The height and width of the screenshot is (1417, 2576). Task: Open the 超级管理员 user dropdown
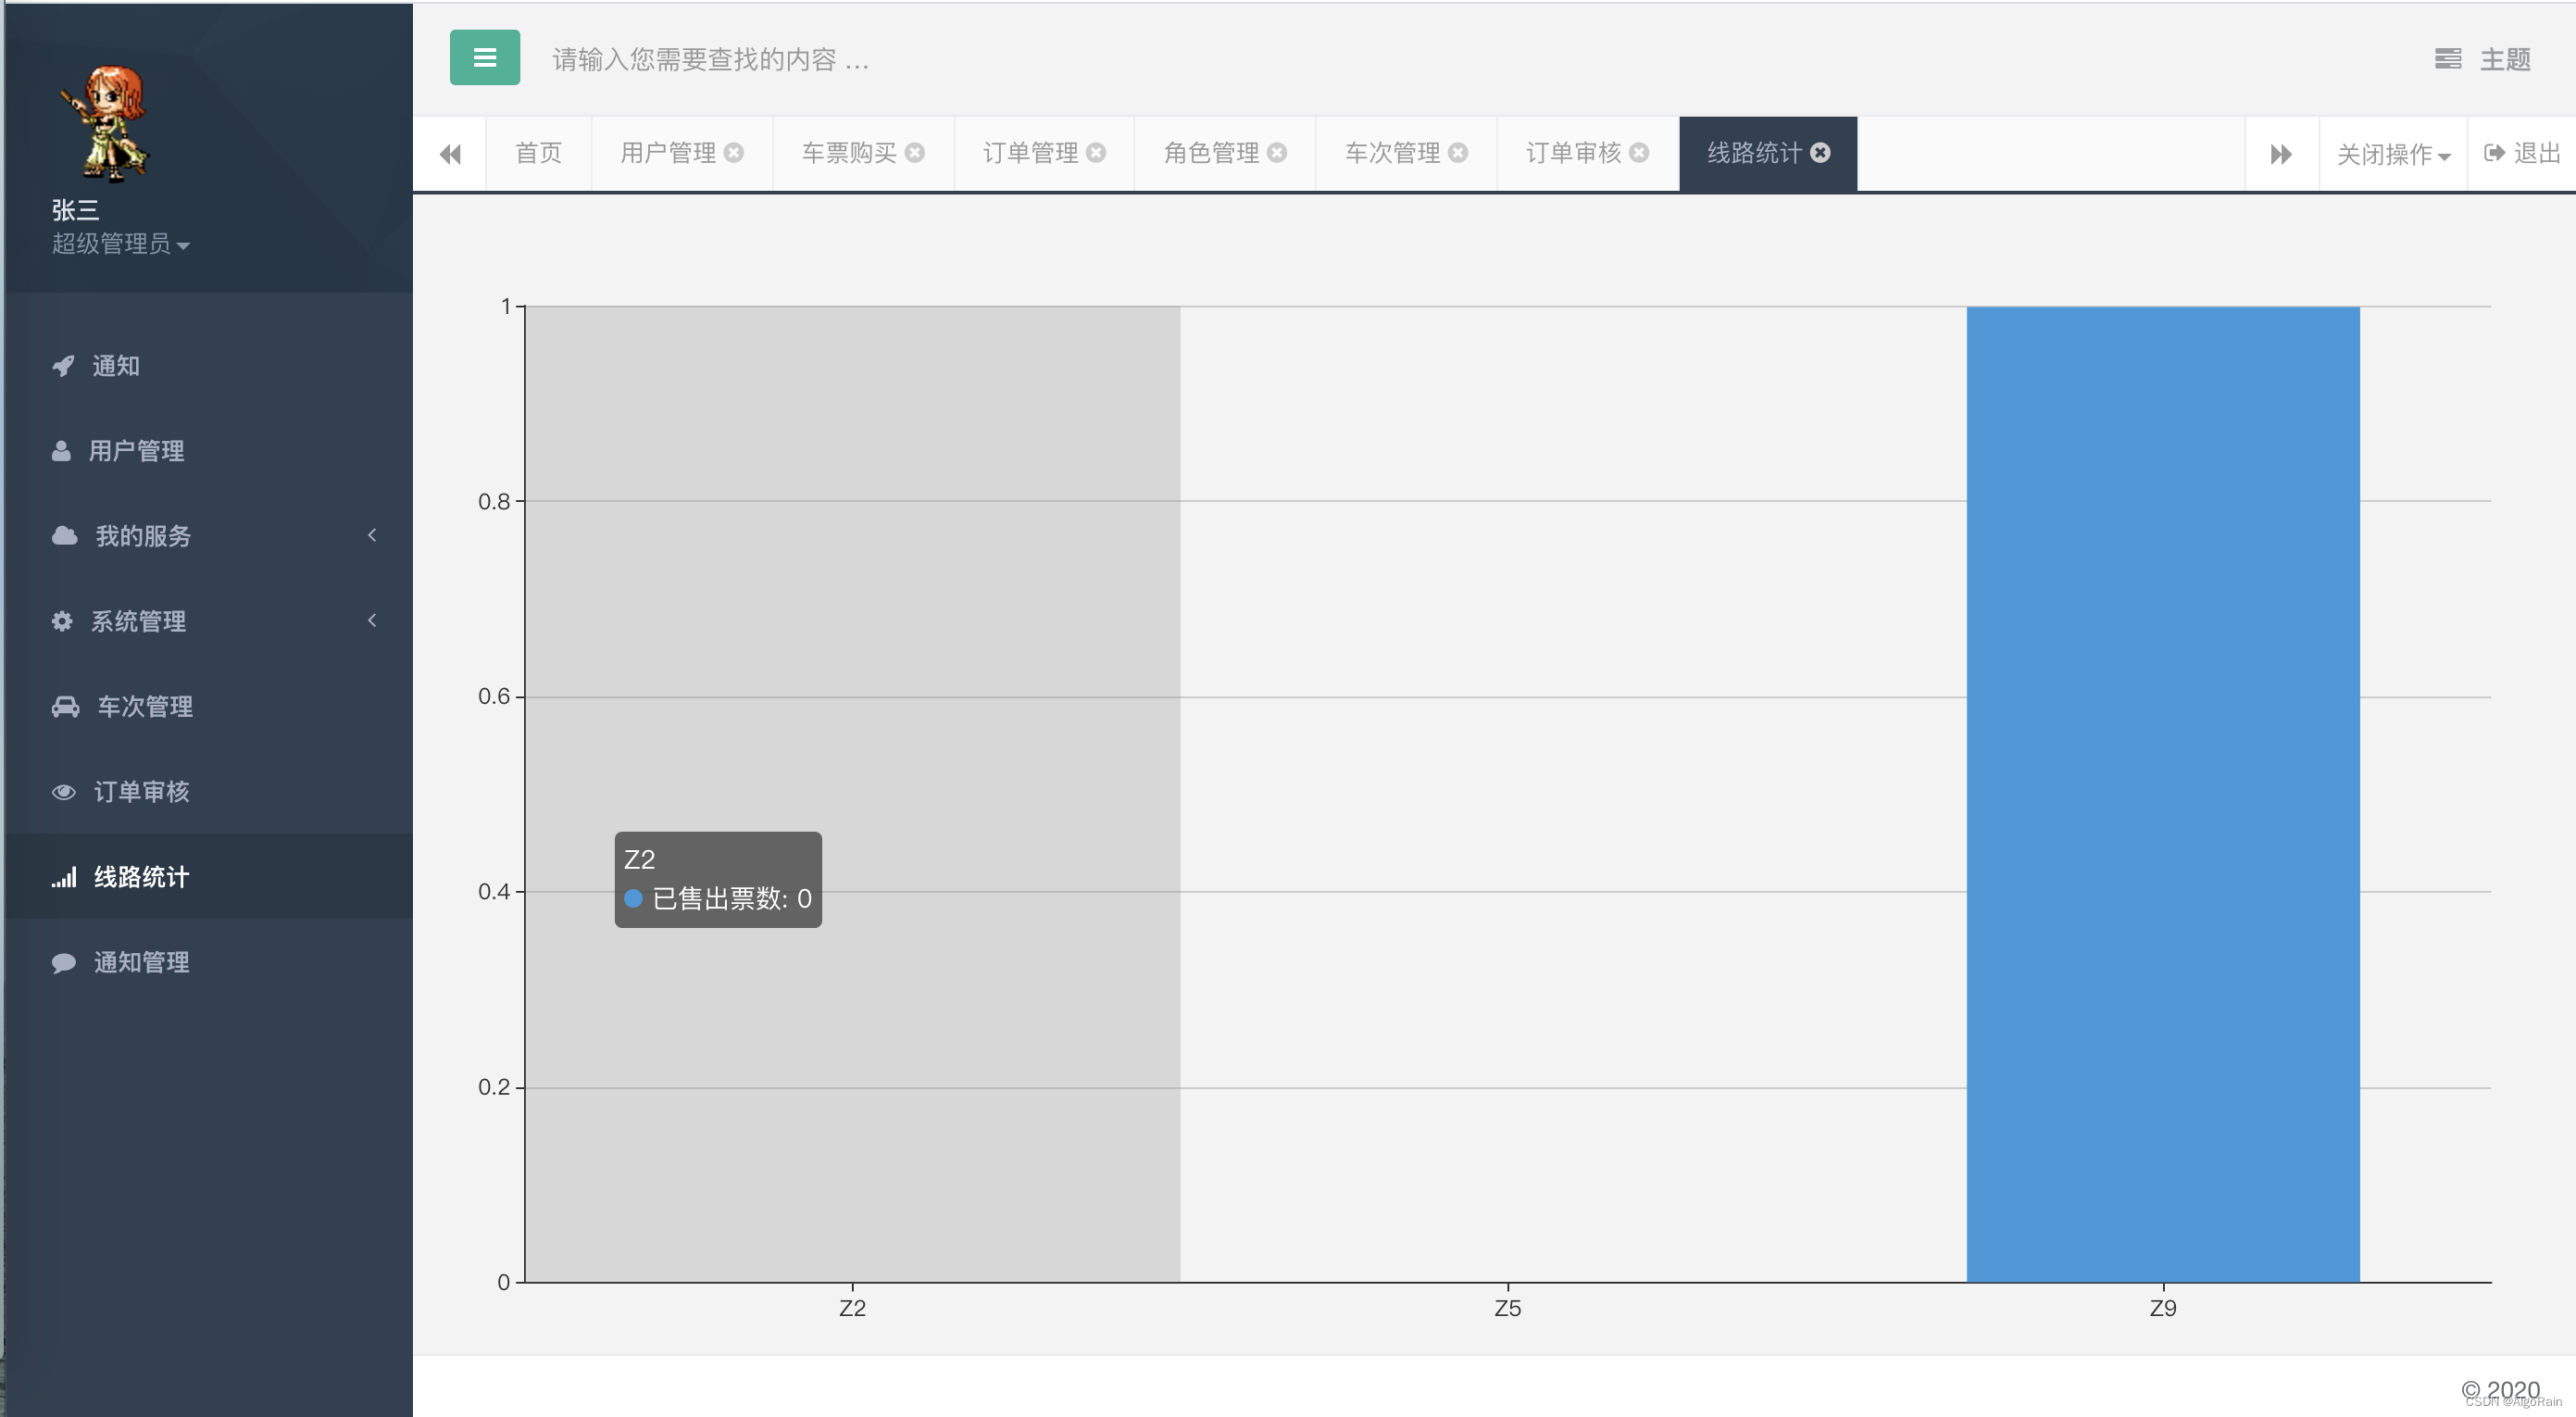point(120,244)
